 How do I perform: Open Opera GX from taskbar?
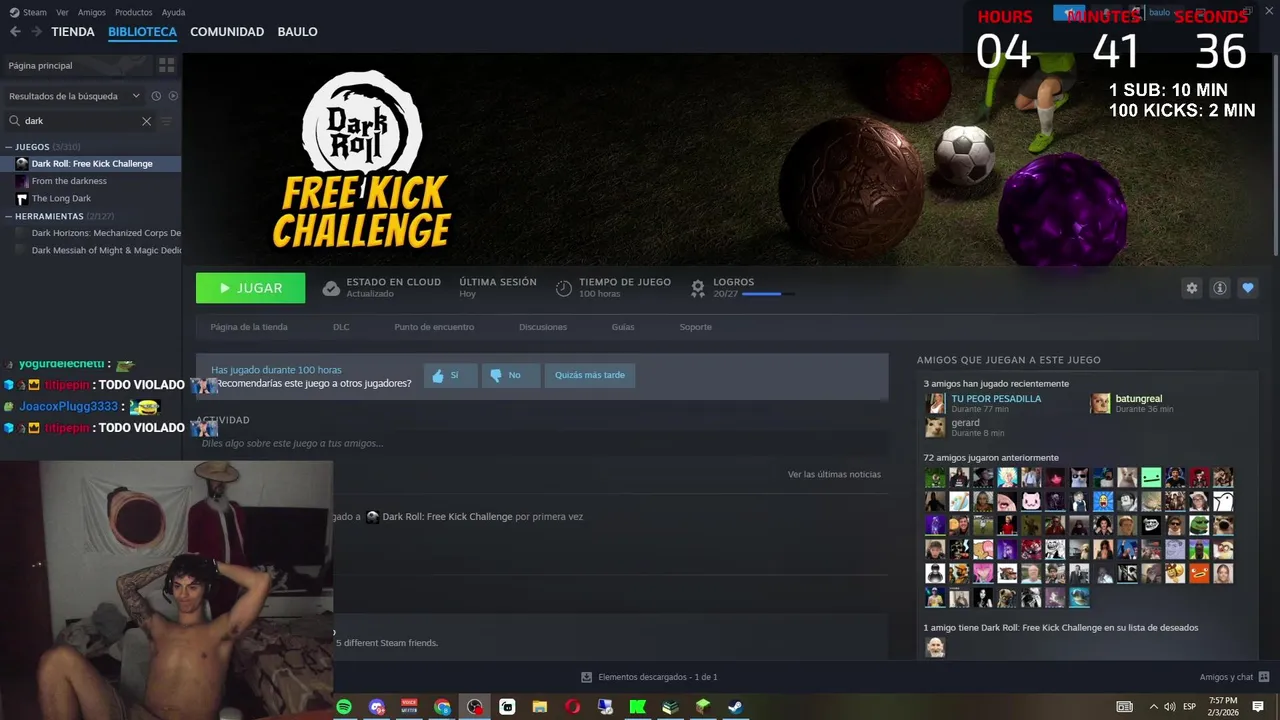572,707
